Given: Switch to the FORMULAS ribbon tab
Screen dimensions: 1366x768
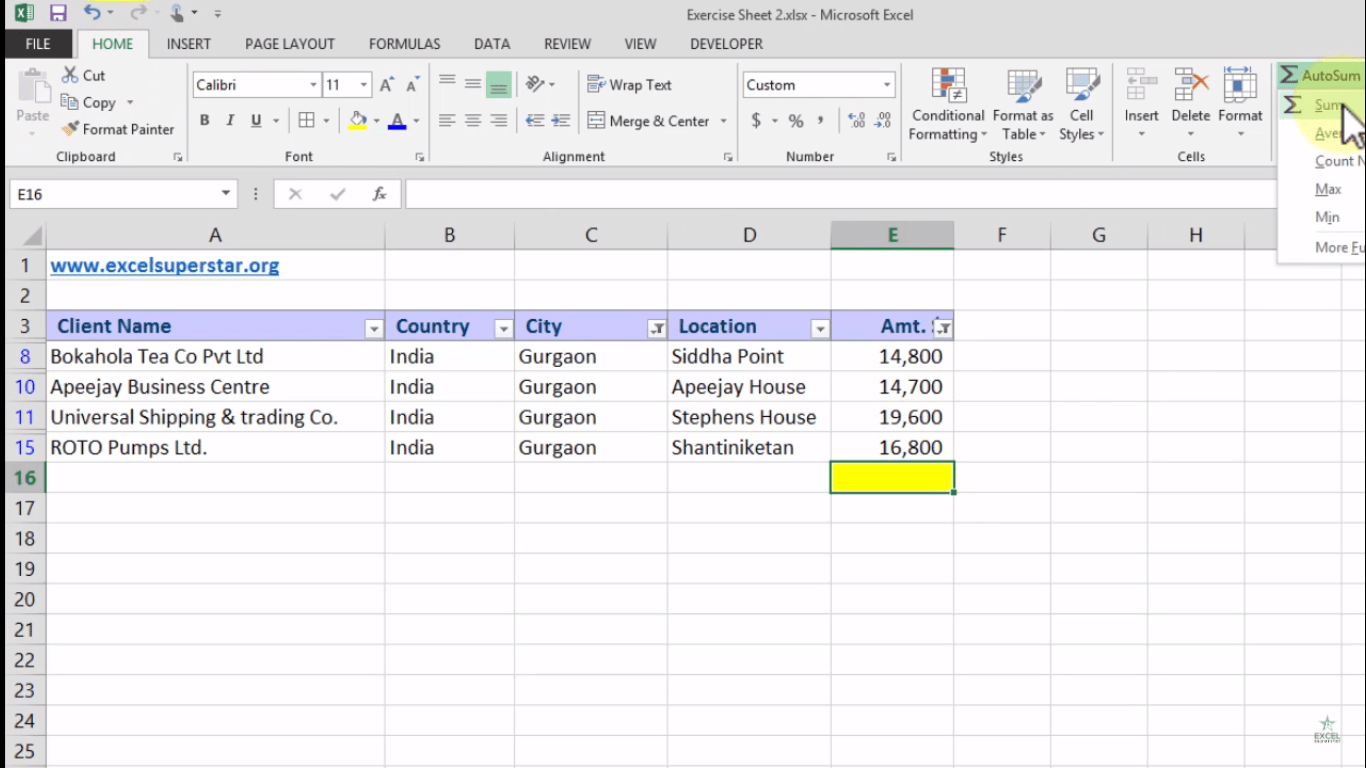Looking at the screenshot, I should click(404, 44).
